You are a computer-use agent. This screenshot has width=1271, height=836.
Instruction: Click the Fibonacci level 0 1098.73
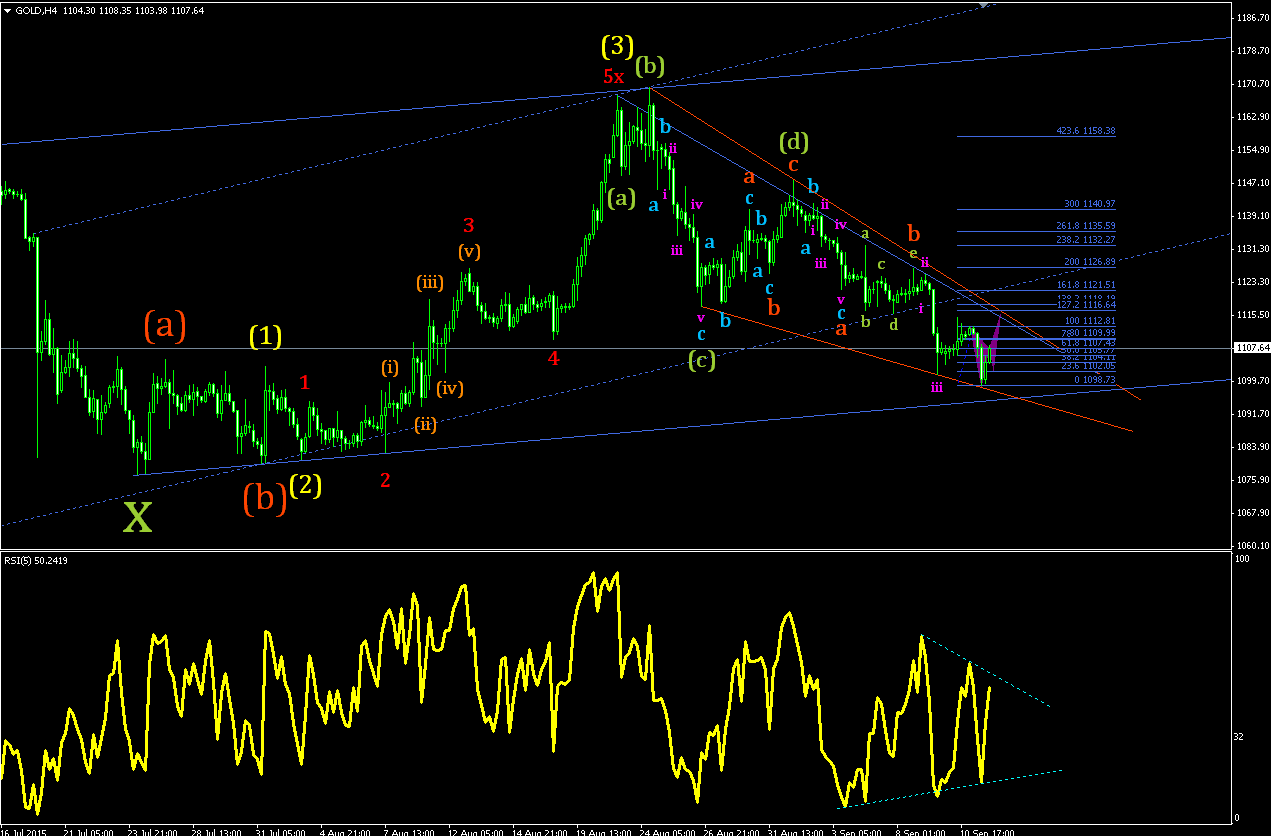point(1095,380)
